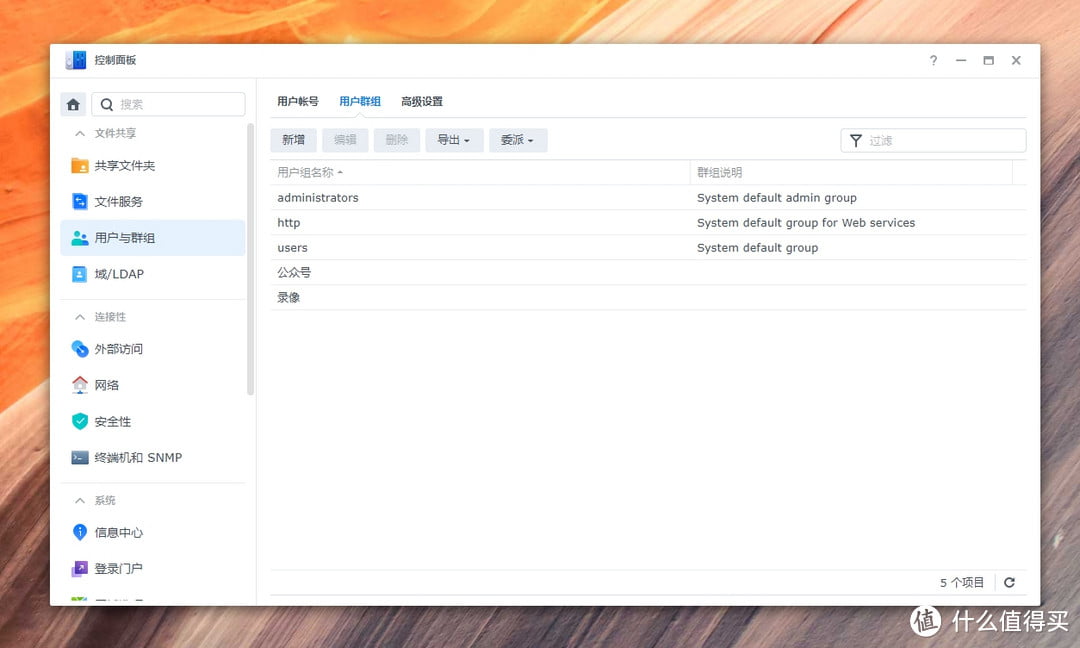Image resolution: width=1080 pixels, height=648 pixels.
Task: Open 外部访问 settings
Action: [119, 348]
